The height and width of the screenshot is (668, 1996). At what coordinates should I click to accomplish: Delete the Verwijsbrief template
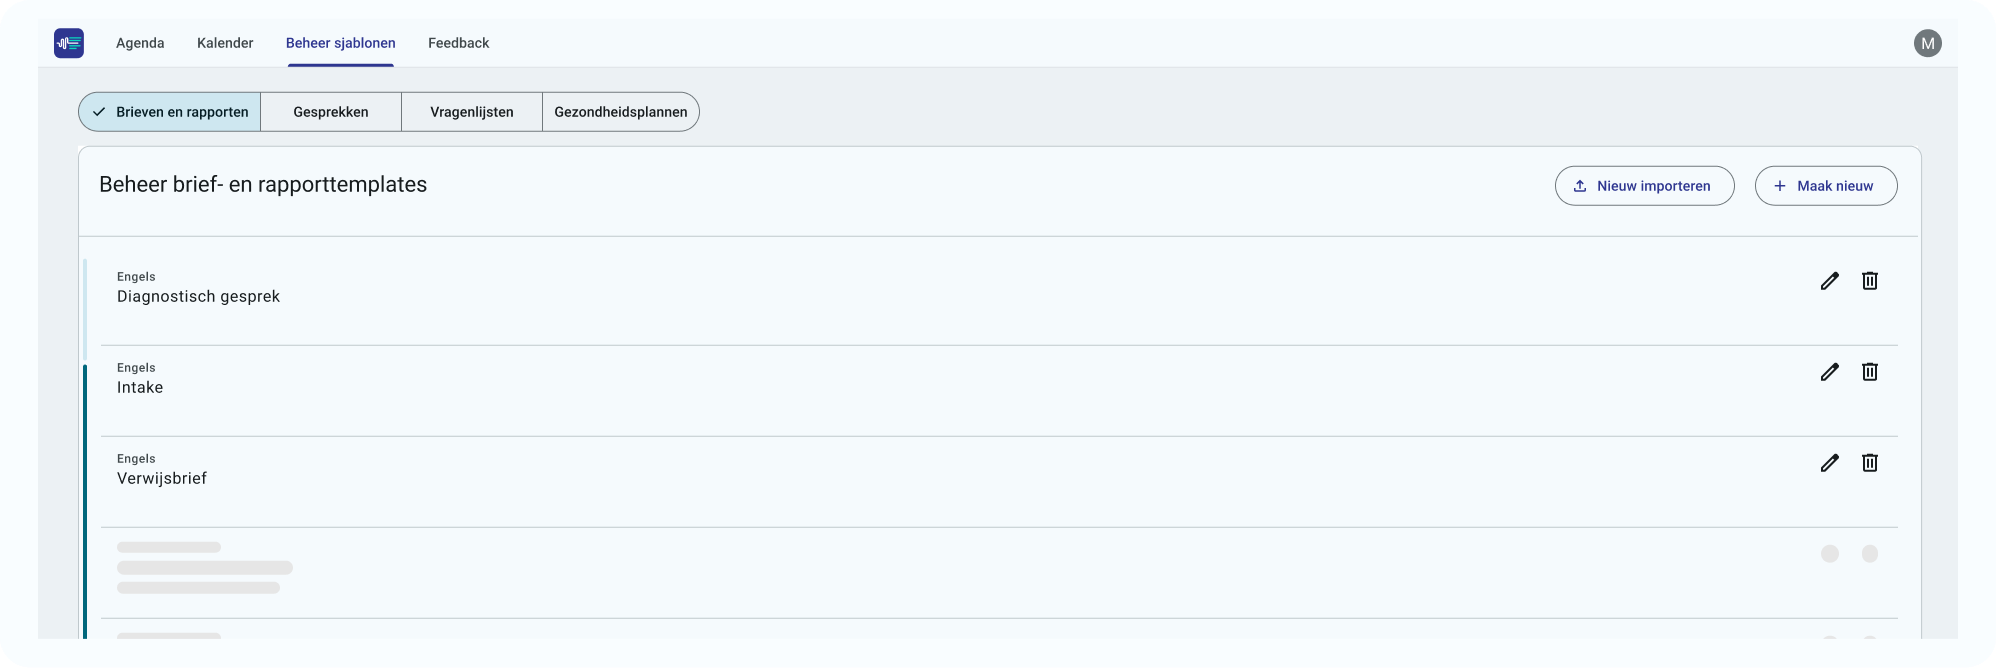click(x=1870, y=463)
